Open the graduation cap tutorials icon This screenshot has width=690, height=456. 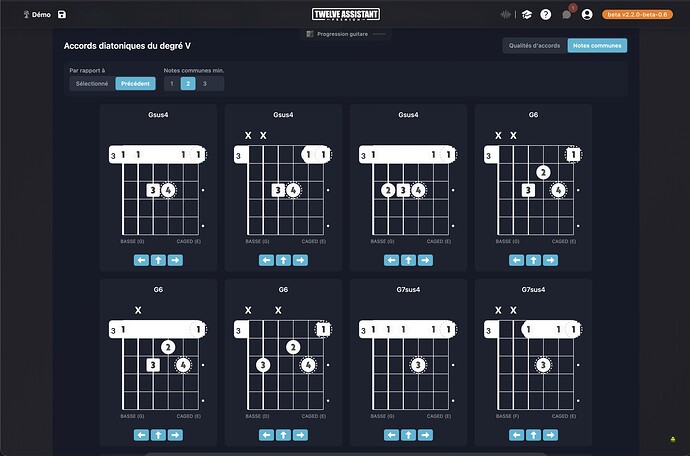tap(527, 15)
